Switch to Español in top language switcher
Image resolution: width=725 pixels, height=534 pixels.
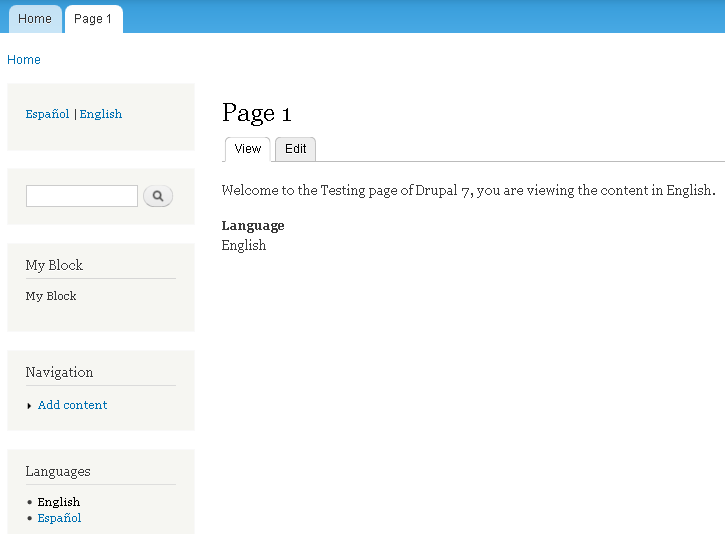[x=47, y=114]
